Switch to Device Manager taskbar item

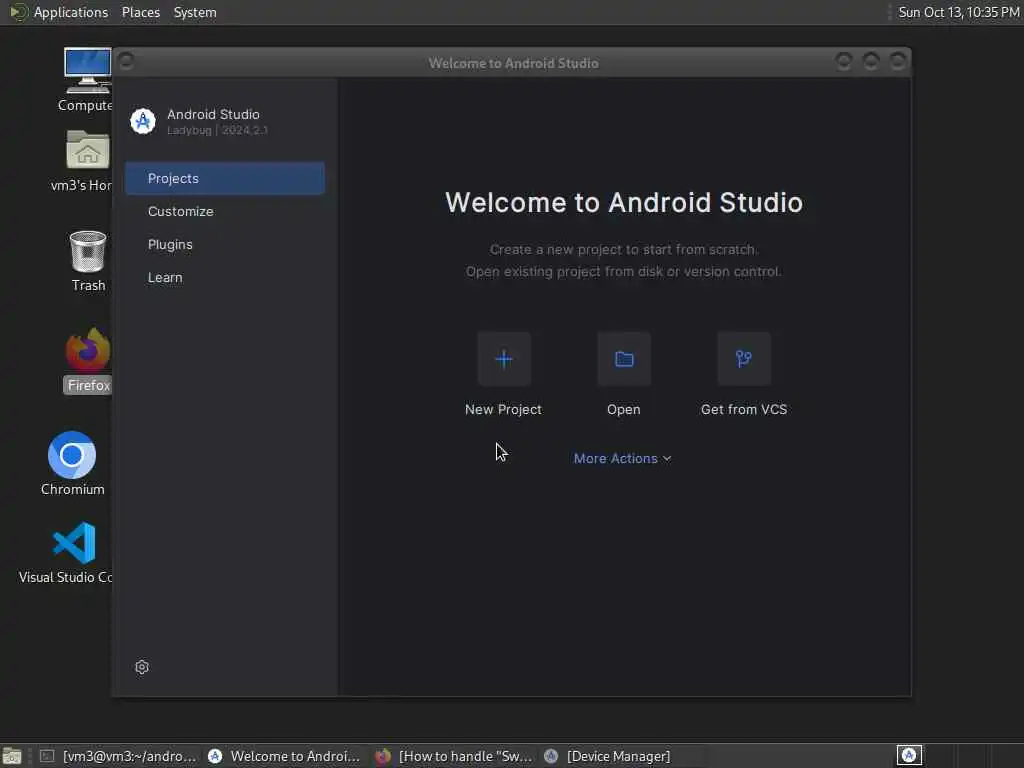tap(607, 756)
